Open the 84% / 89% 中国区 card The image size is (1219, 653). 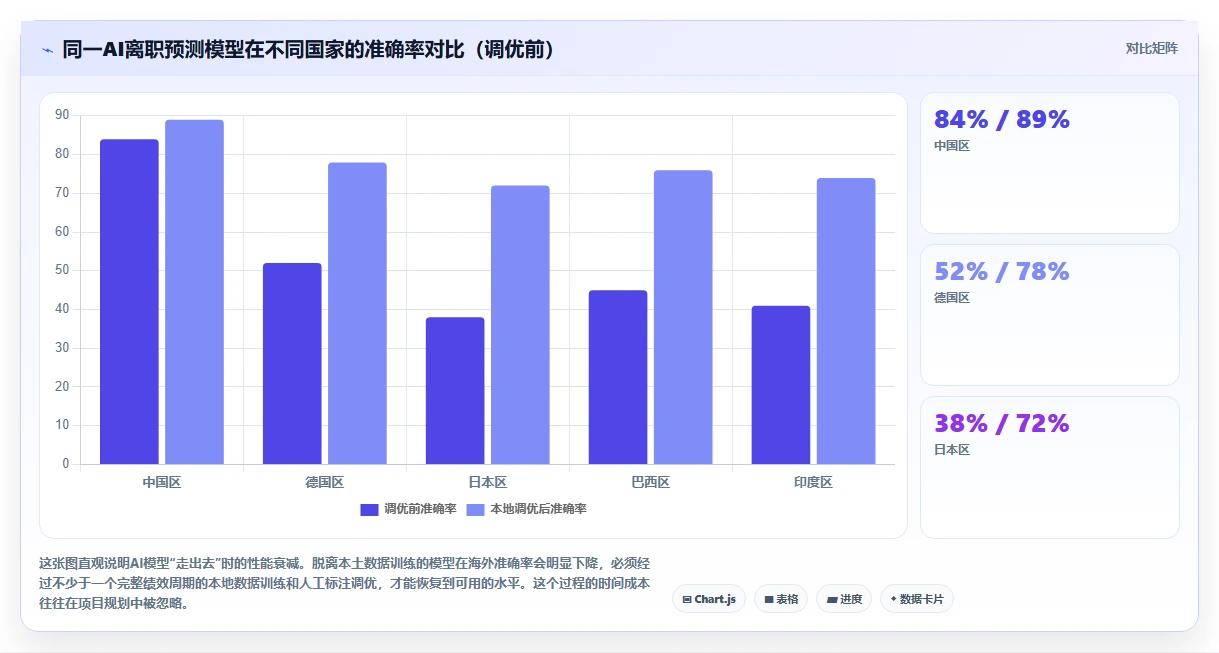pyautogui.click(x=1050, y=163)
